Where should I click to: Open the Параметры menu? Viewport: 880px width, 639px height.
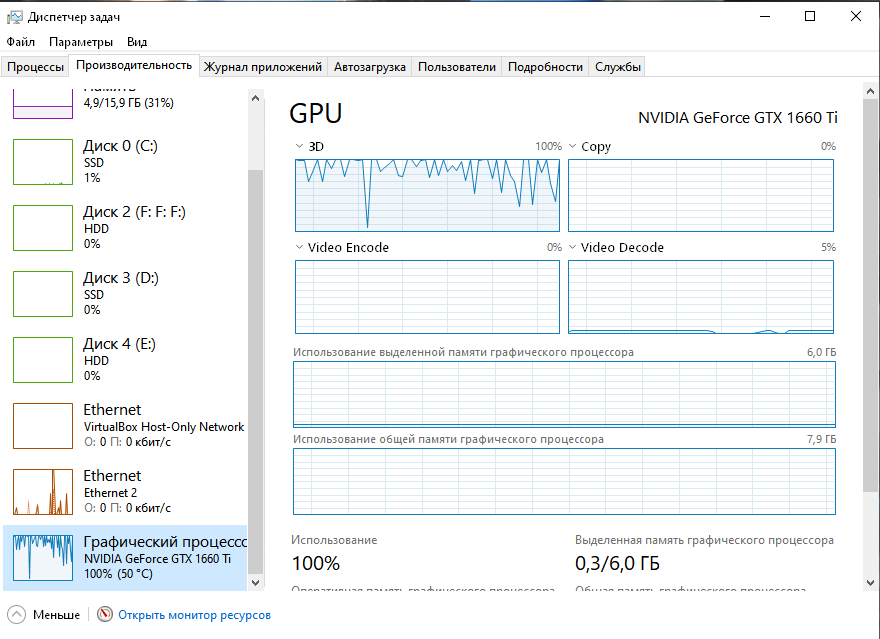coord(81,42)
